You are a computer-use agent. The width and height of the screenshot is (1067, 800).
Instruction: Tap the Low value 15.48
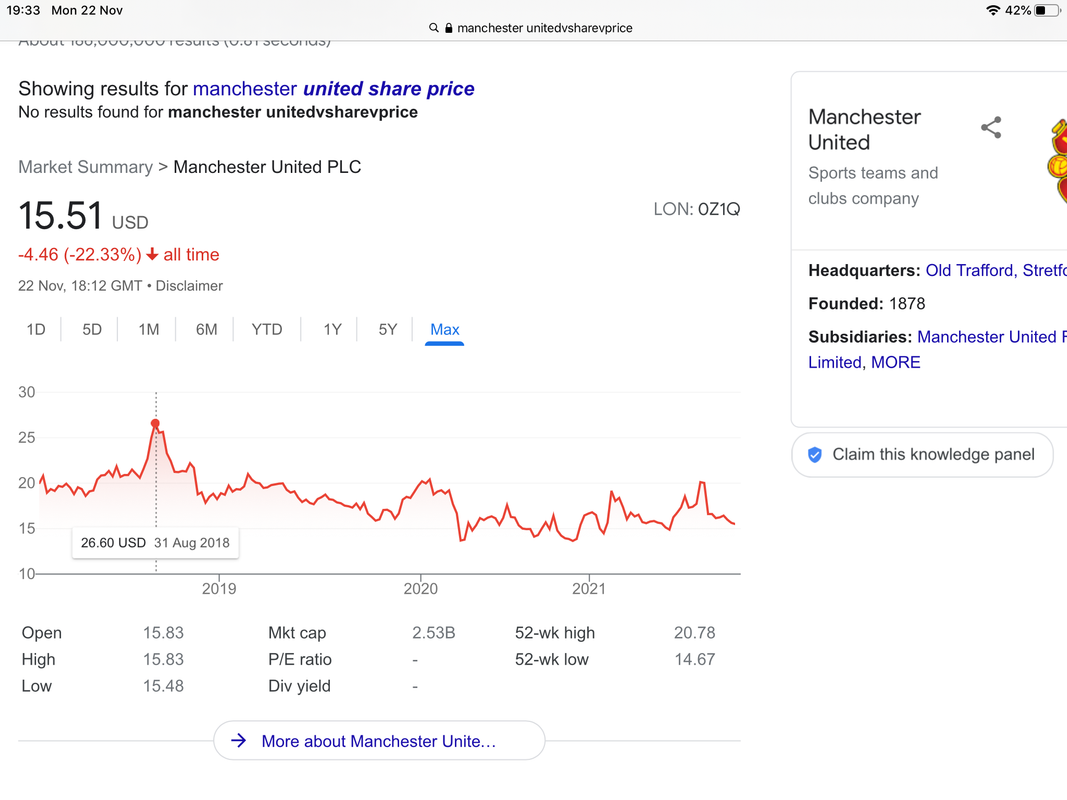coord(163,686)
